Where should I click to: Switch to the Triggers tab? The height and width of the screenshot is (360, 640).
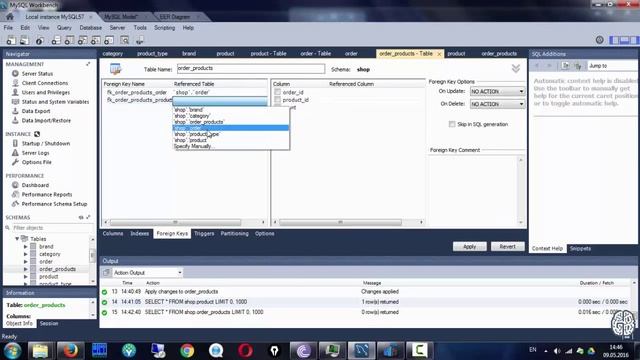point(204,233)
